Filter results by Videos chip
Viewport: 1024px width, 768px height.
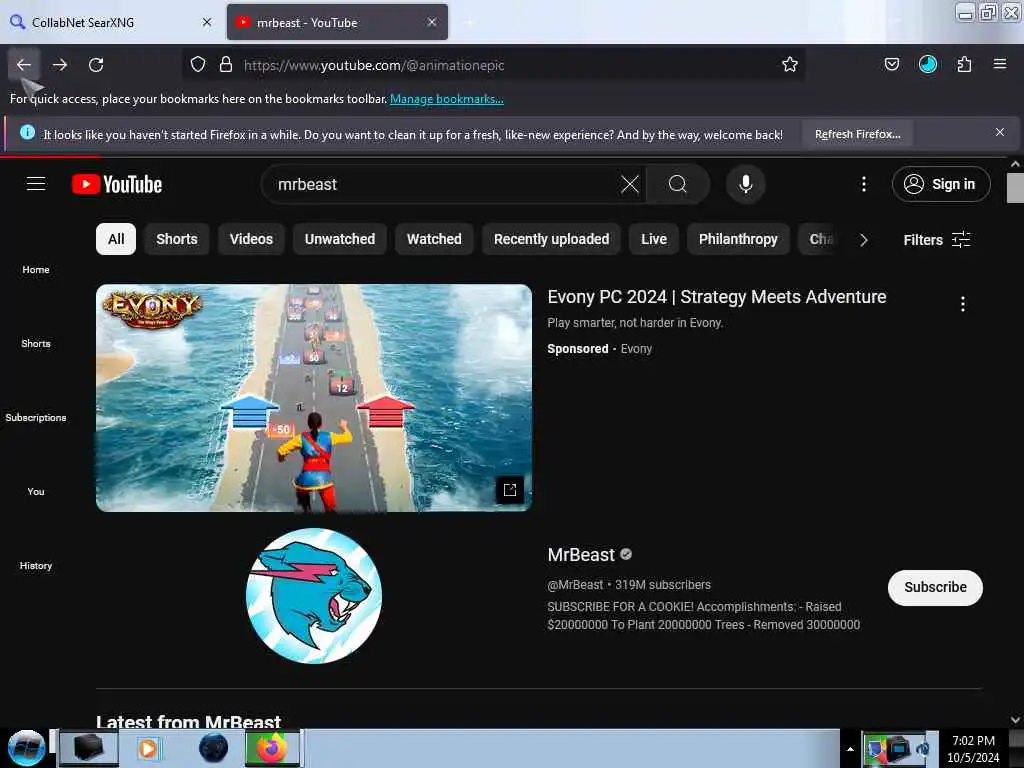[251, 239]
